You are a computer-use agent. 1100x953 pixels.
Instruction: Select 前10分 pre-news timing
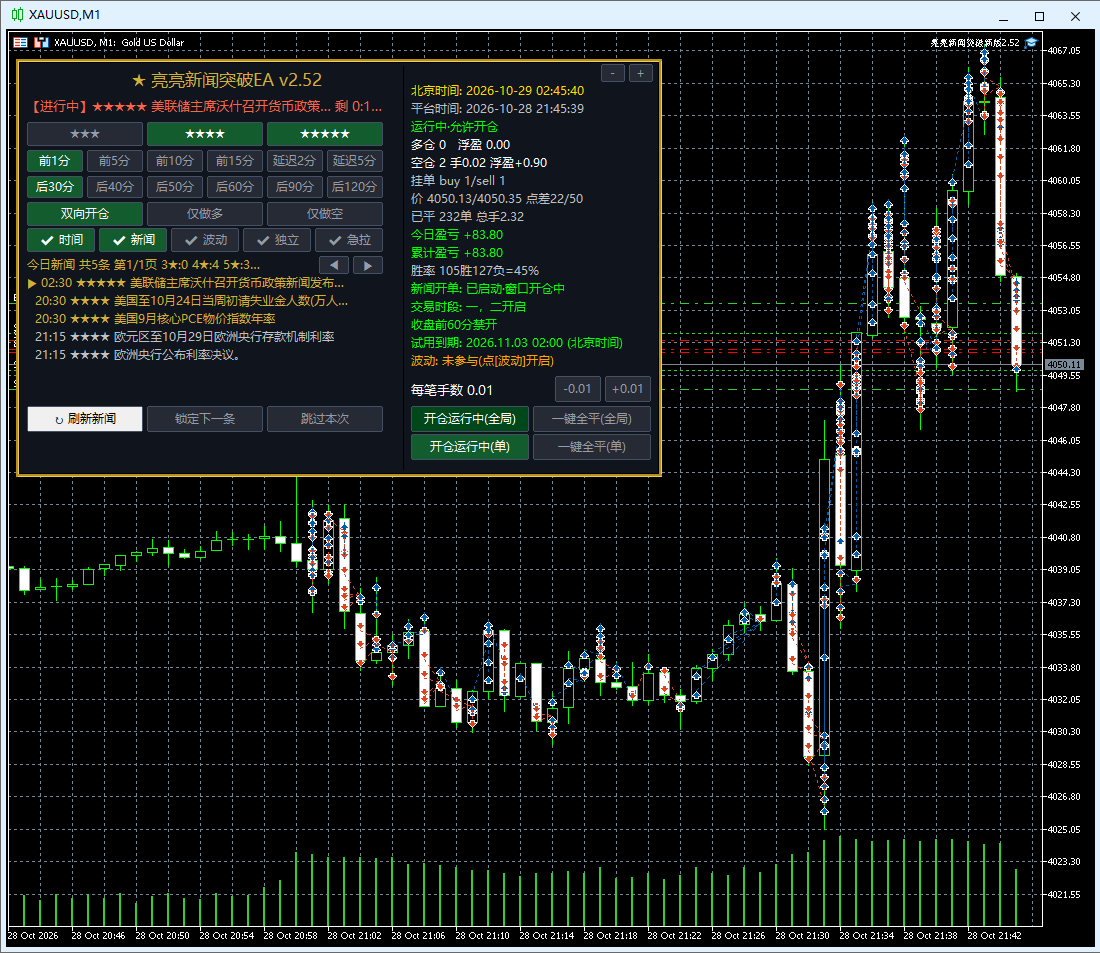tap(175, 161)
